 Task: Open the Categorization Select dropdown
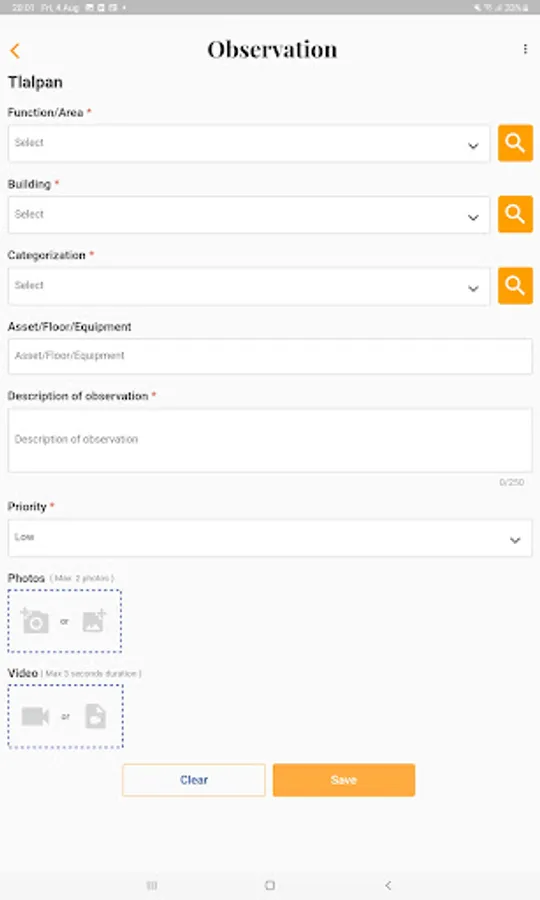point(248,286)
